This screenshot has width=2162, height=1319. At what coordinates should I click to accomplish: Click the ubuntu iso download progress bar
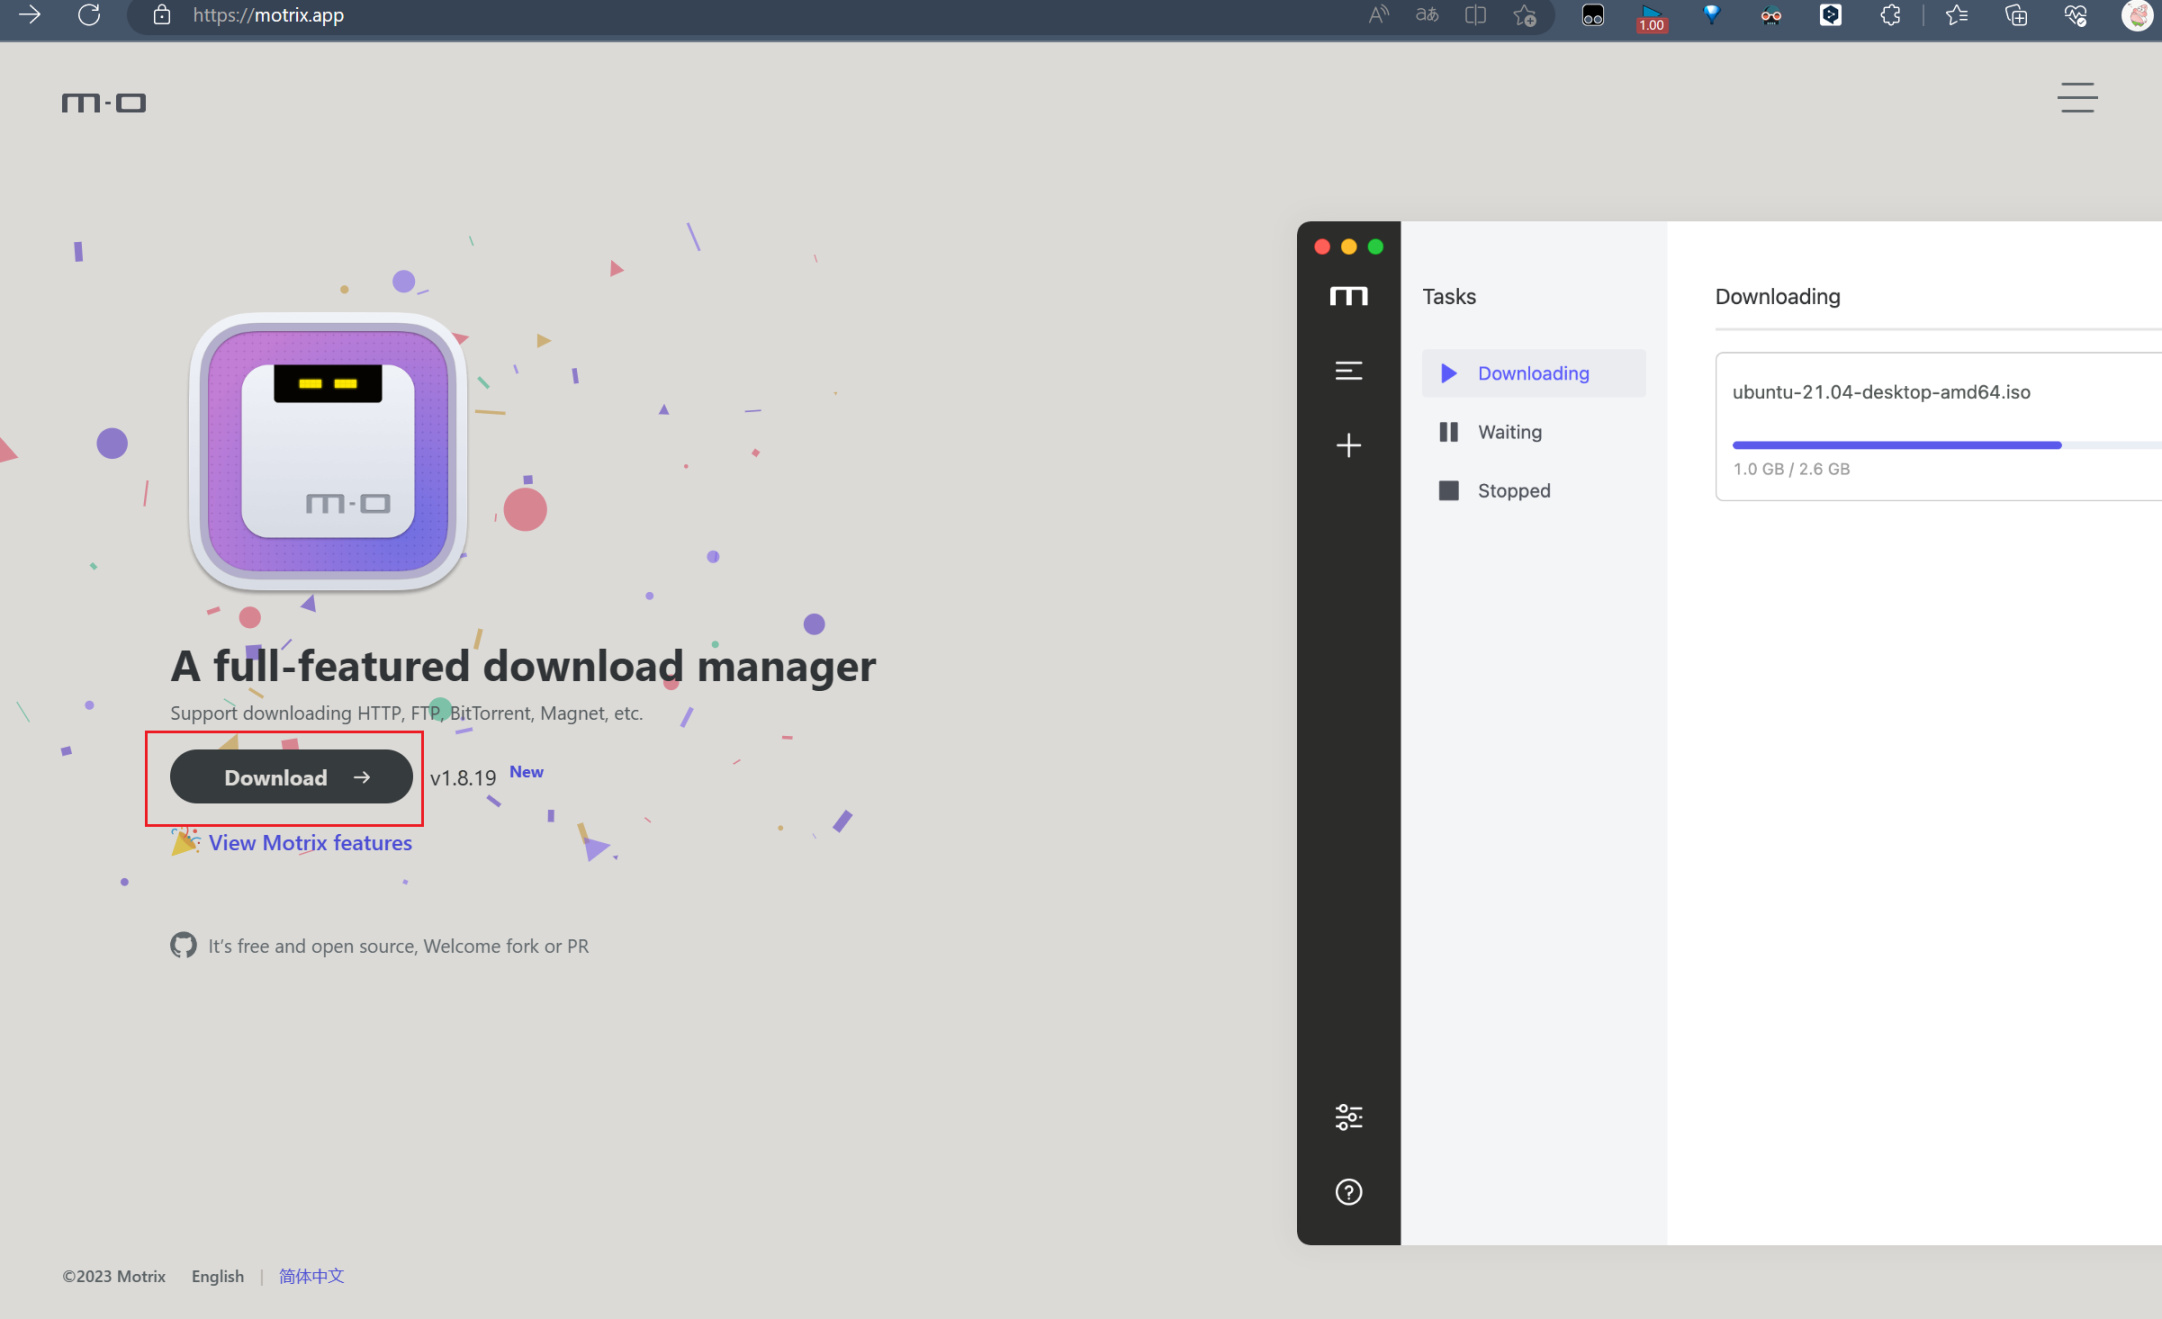coord(1896,445)
